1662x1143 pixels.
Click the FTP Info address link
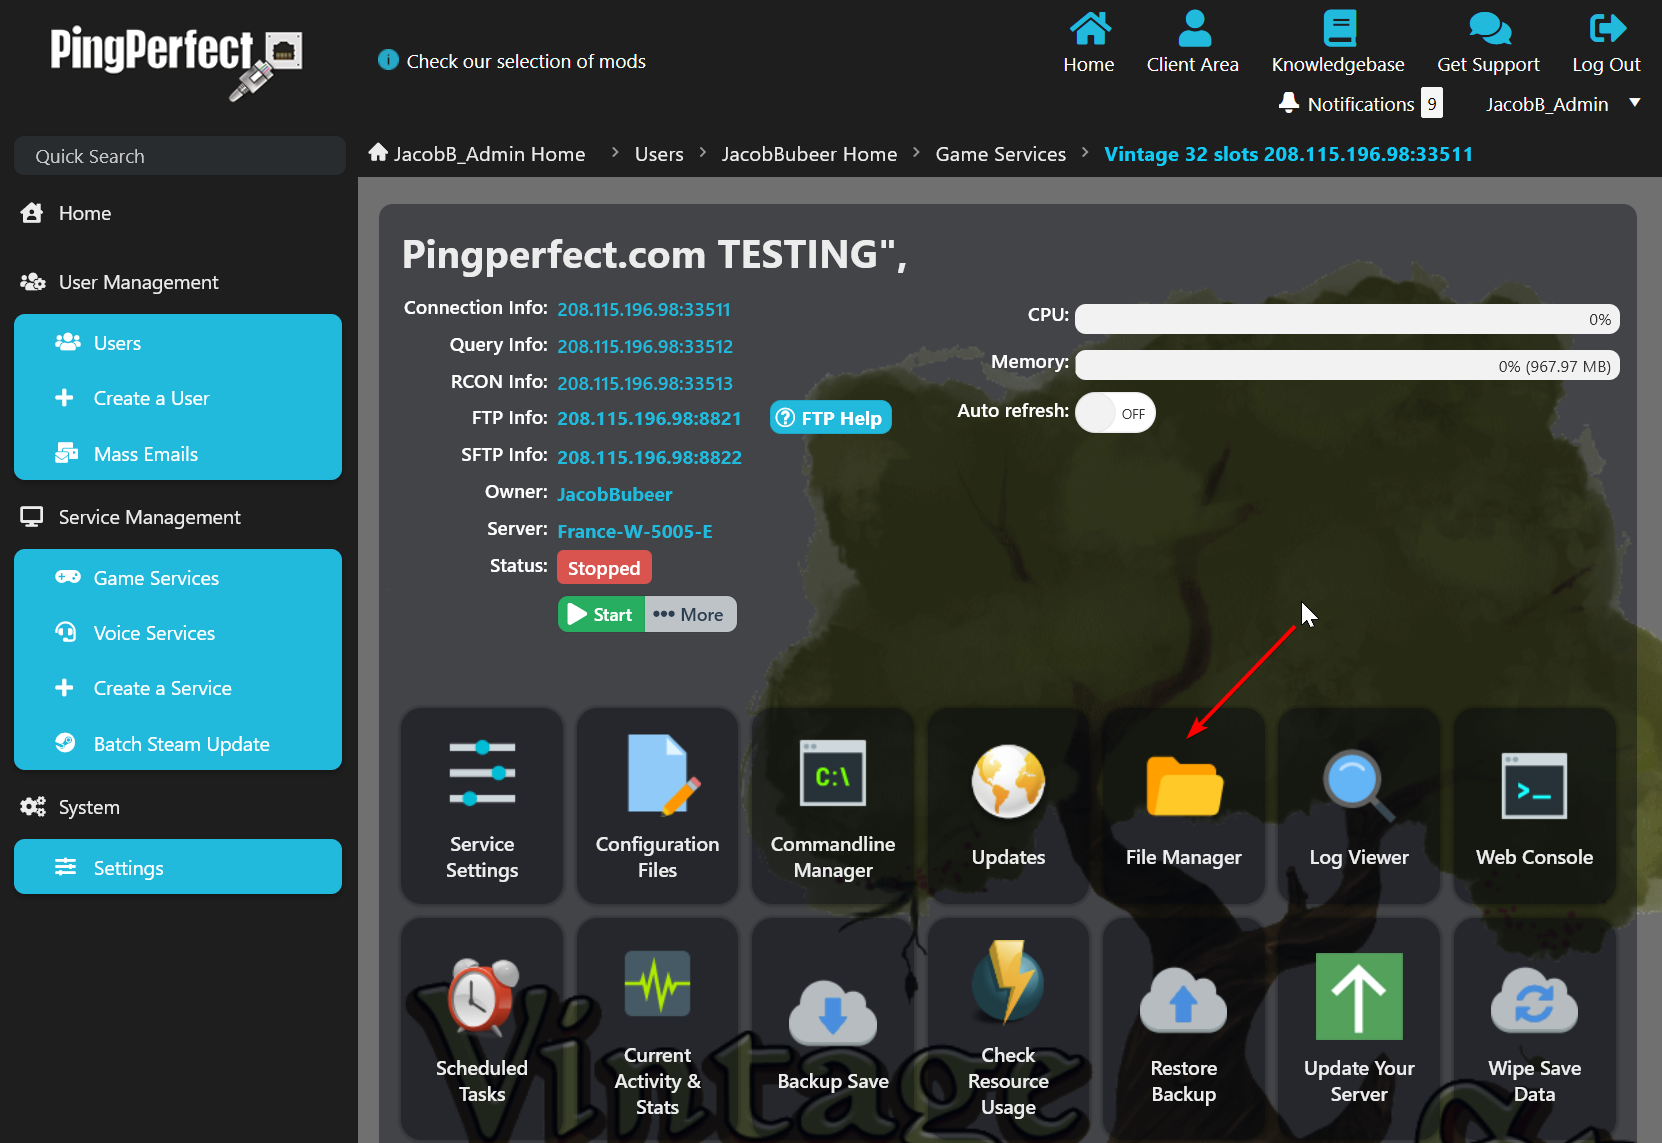[649, 418]
